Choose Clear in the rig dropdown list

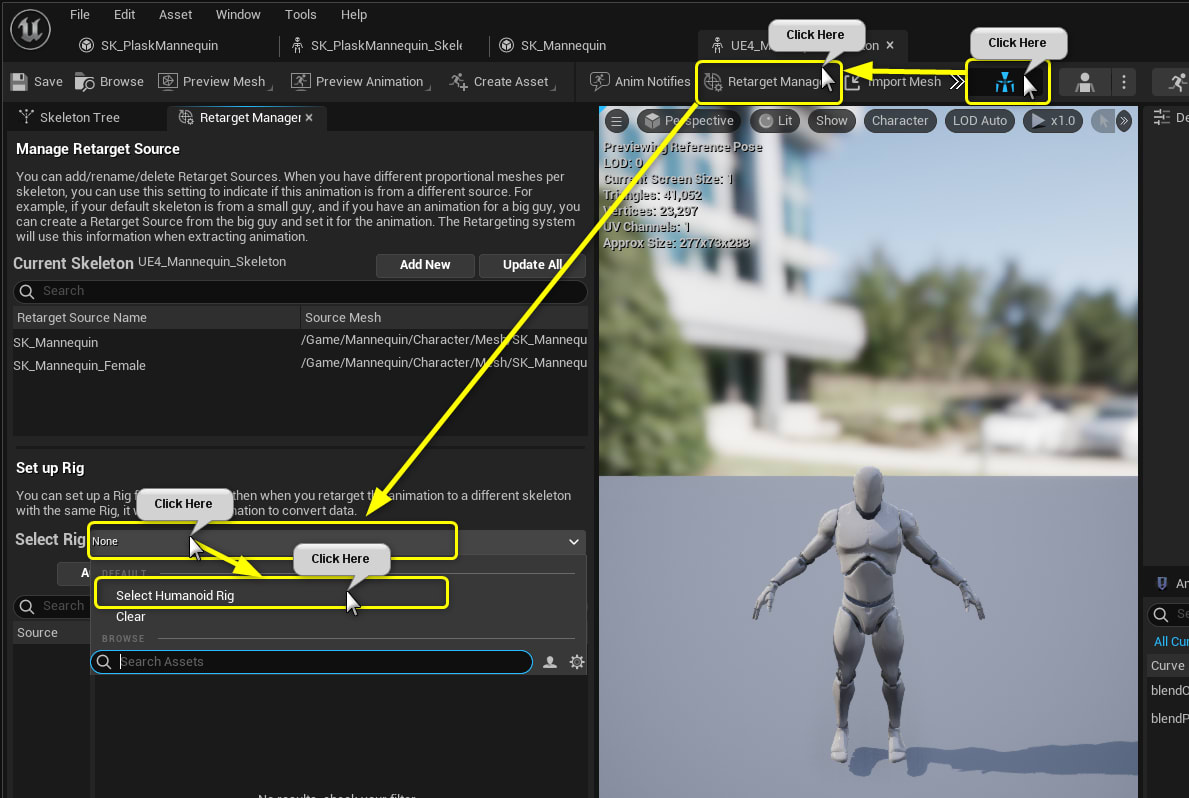click(130, 617)
